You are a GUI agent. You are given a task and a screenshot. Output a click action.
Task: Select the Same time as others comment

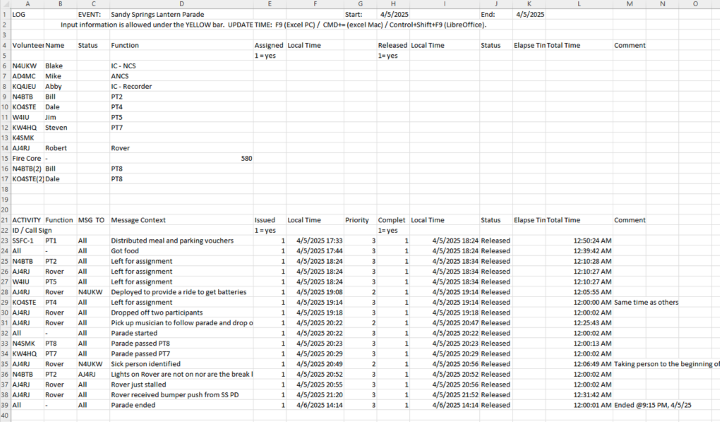(x=646, y=302)
